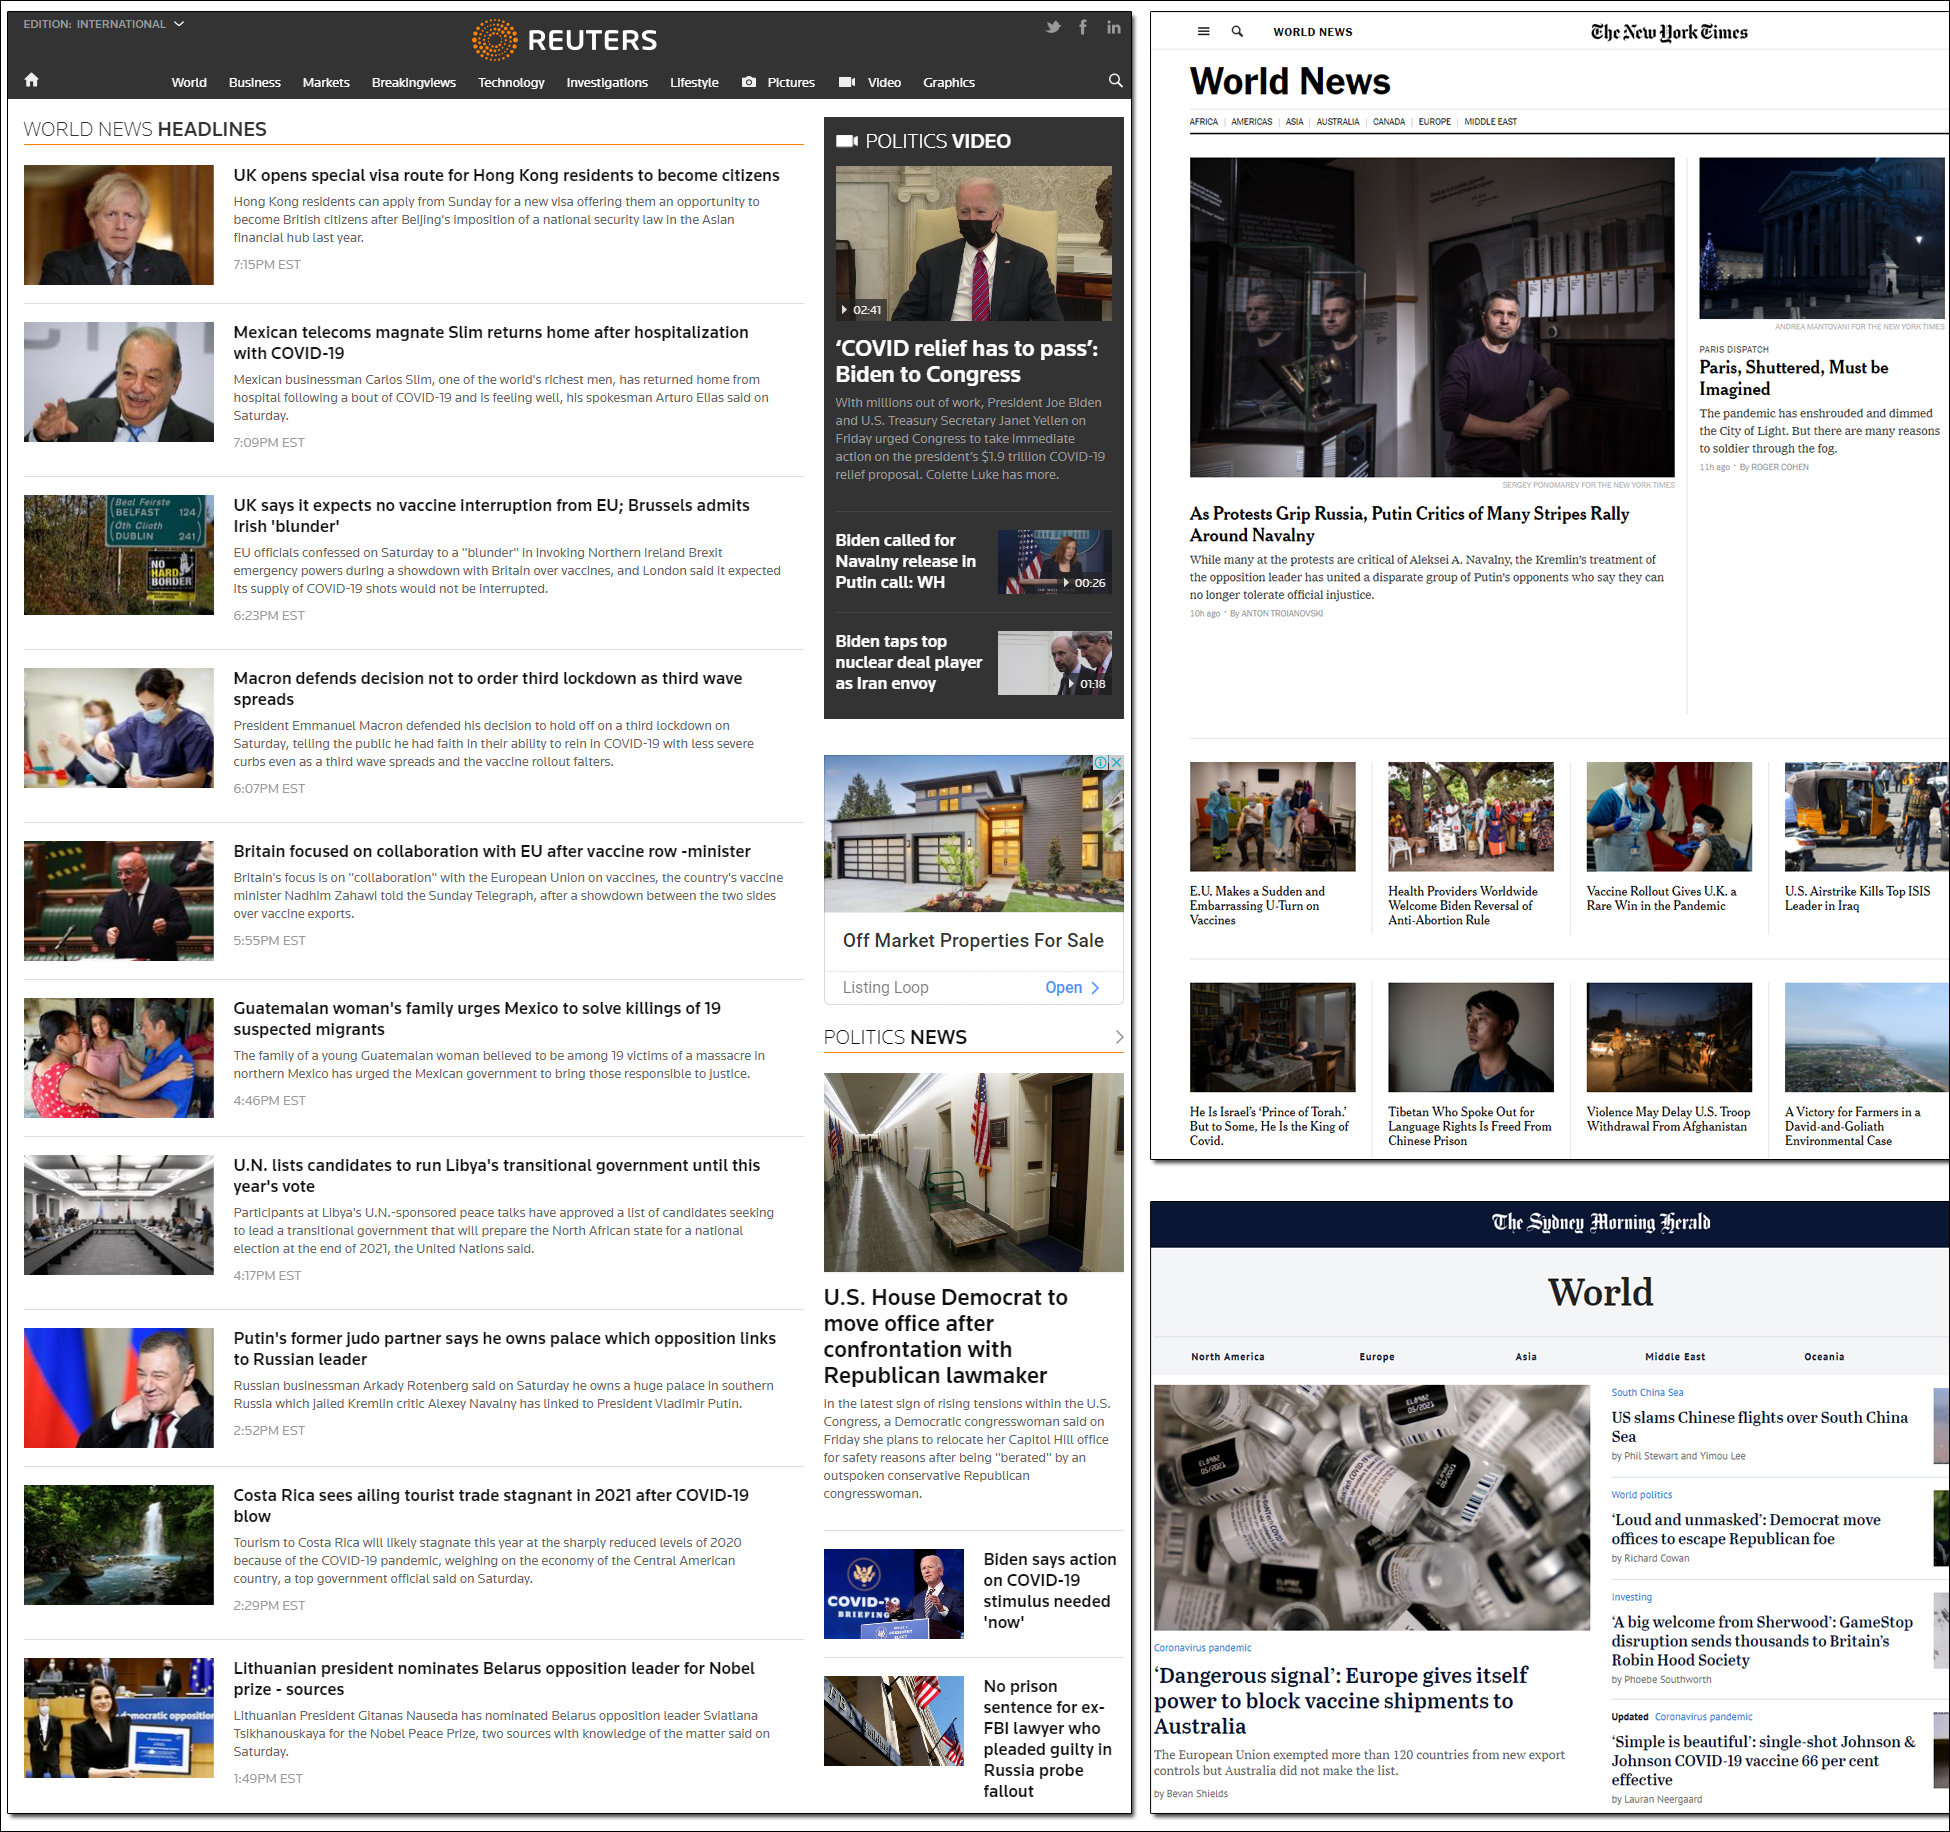The width and height of the screenshot is (1950, 1832).
Task: Open 'Dangerous signal' Europe vaccine headline
Action: tap(1340, 1701)
